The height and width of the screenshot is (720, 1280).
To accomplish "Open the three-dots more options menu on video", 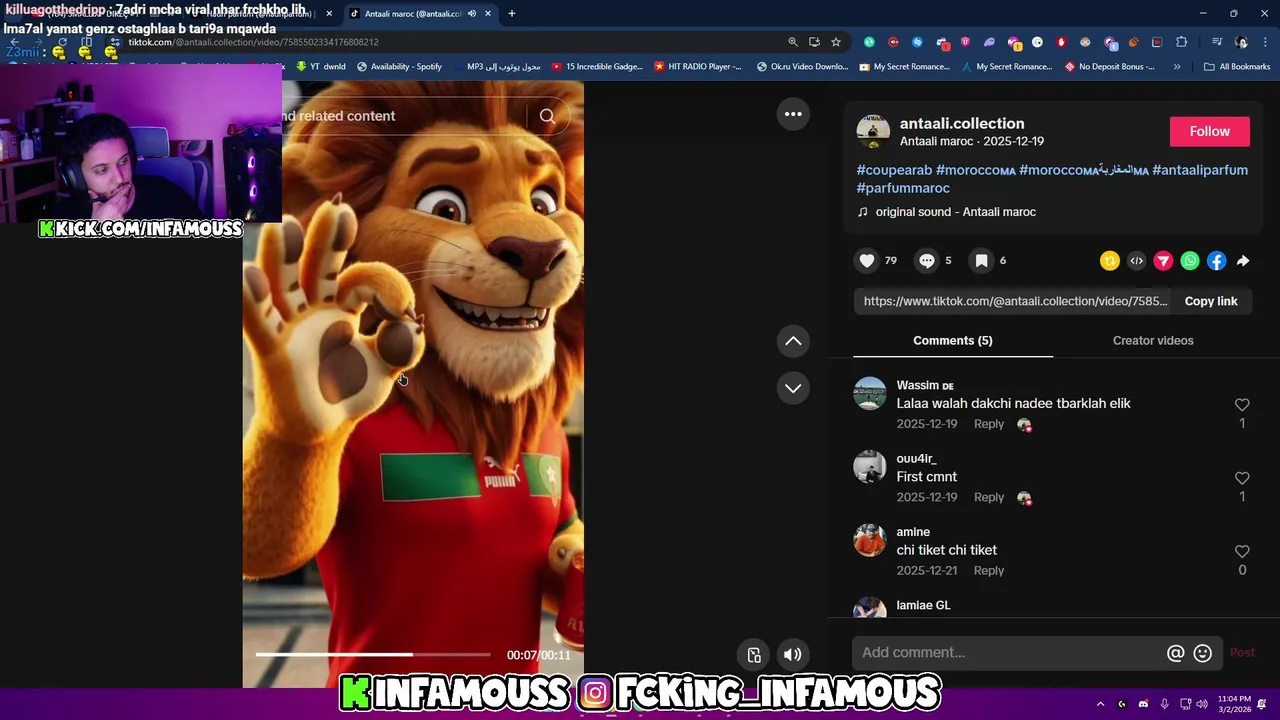I will (793, 114).
